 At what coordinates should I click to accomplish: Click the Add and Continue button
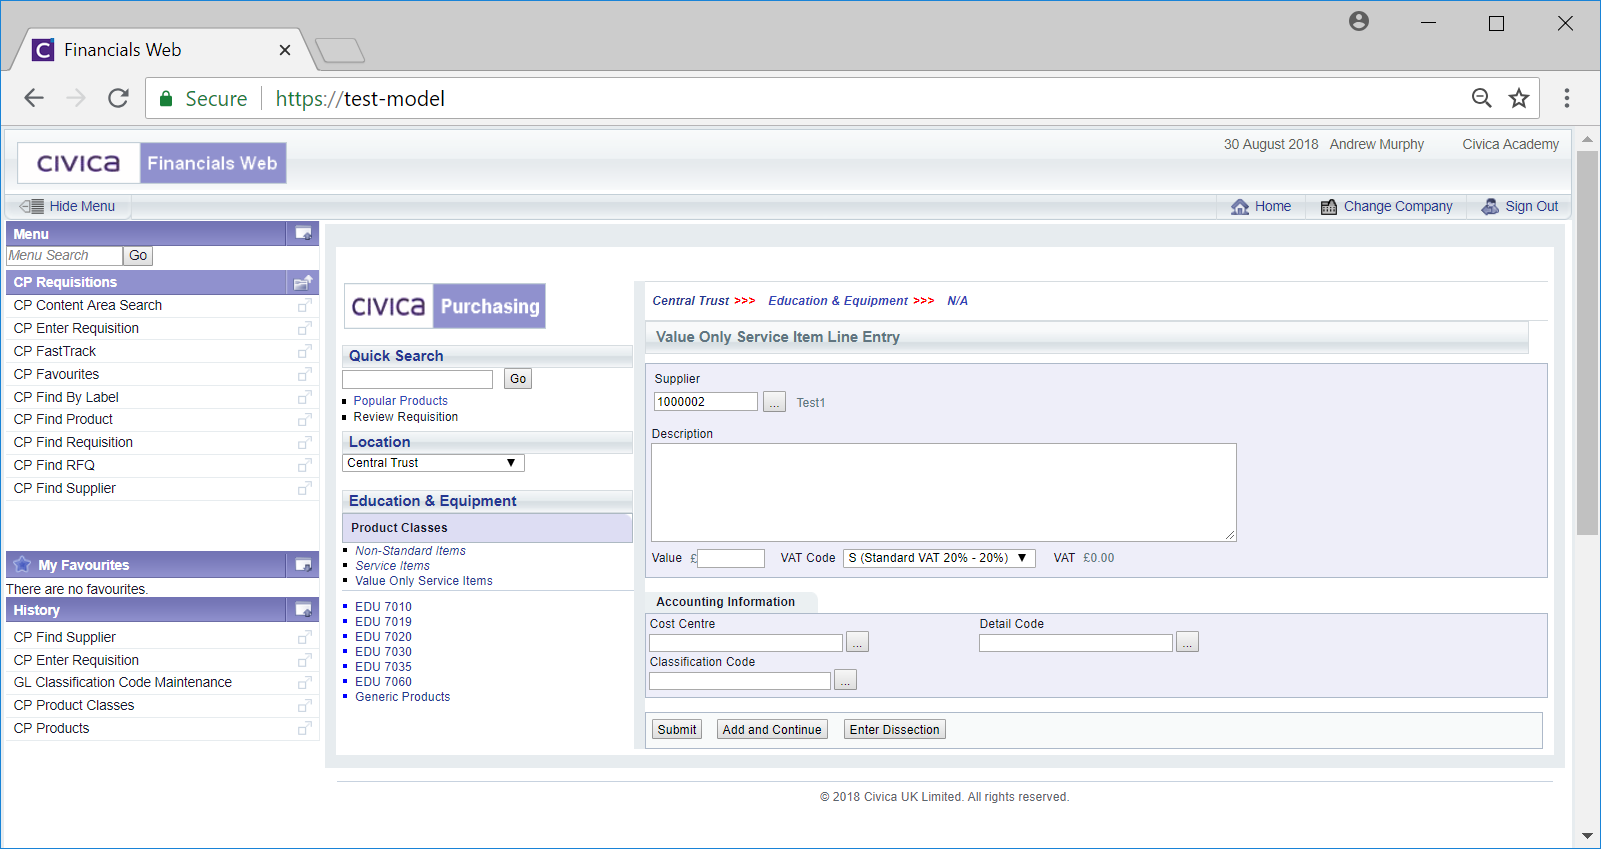tap(772, 730)
